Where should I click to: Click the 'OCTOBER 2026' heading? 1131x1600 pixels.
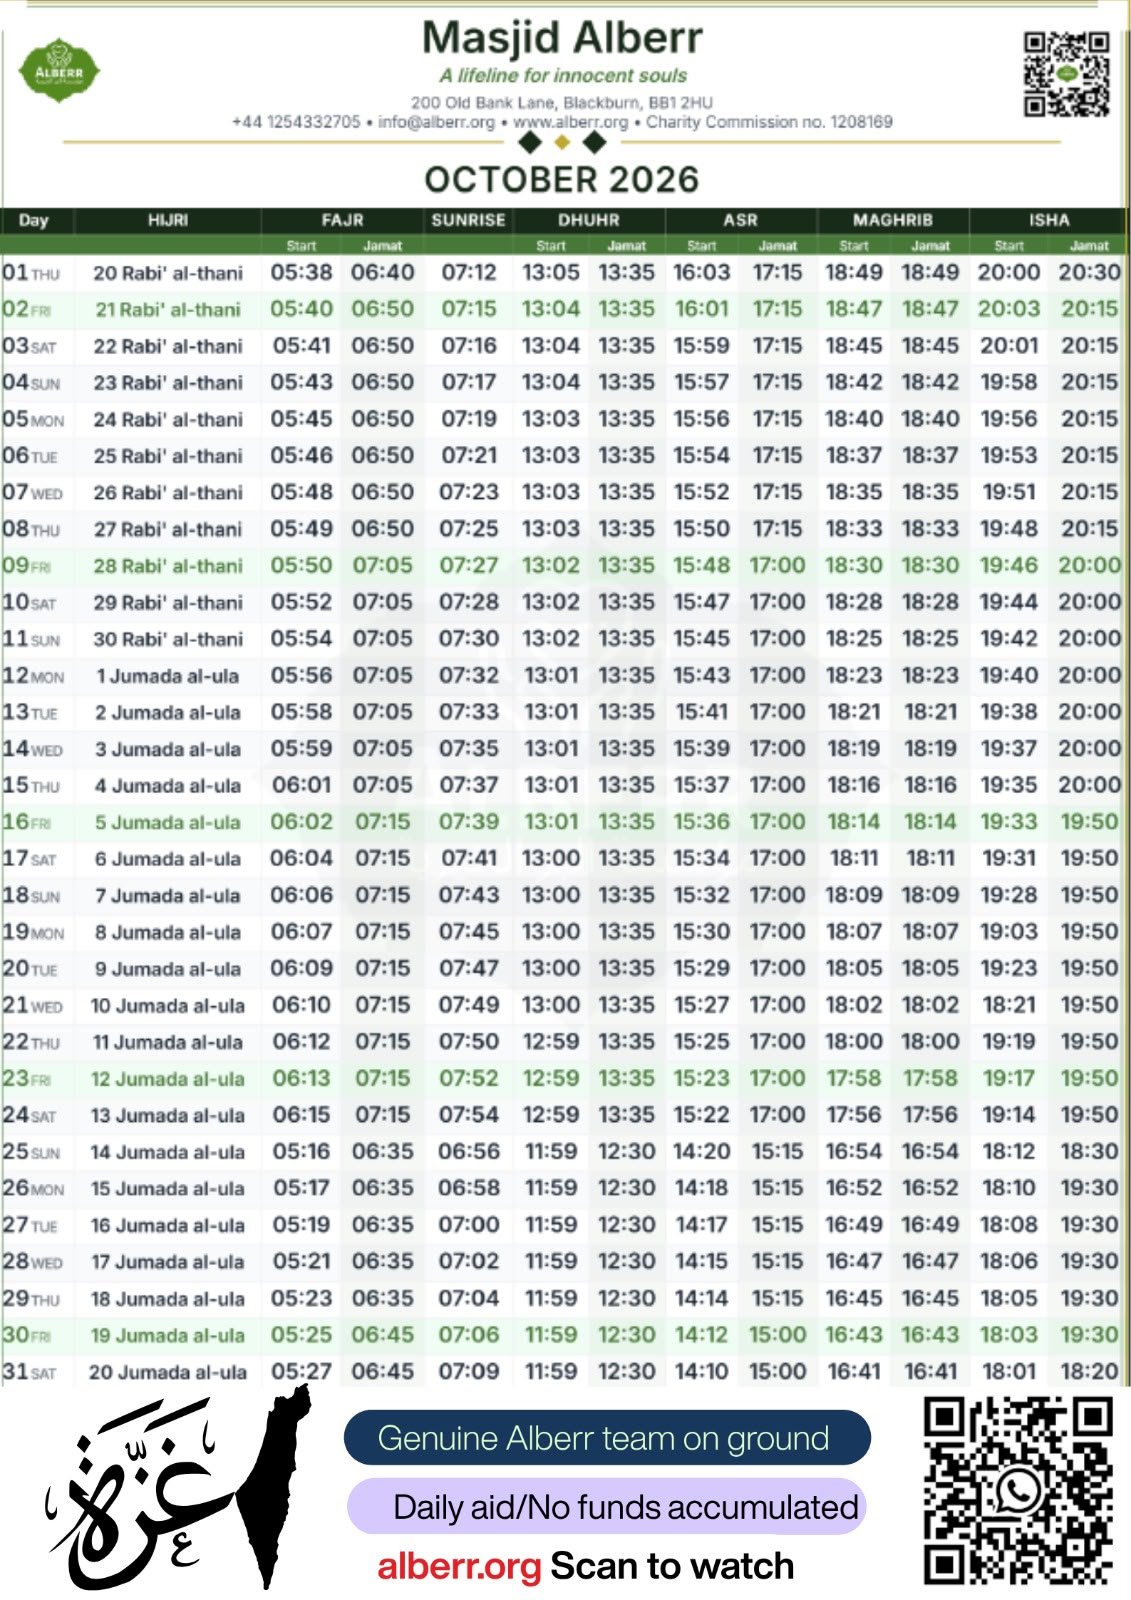pyautogui.click(x=562, y=179)
